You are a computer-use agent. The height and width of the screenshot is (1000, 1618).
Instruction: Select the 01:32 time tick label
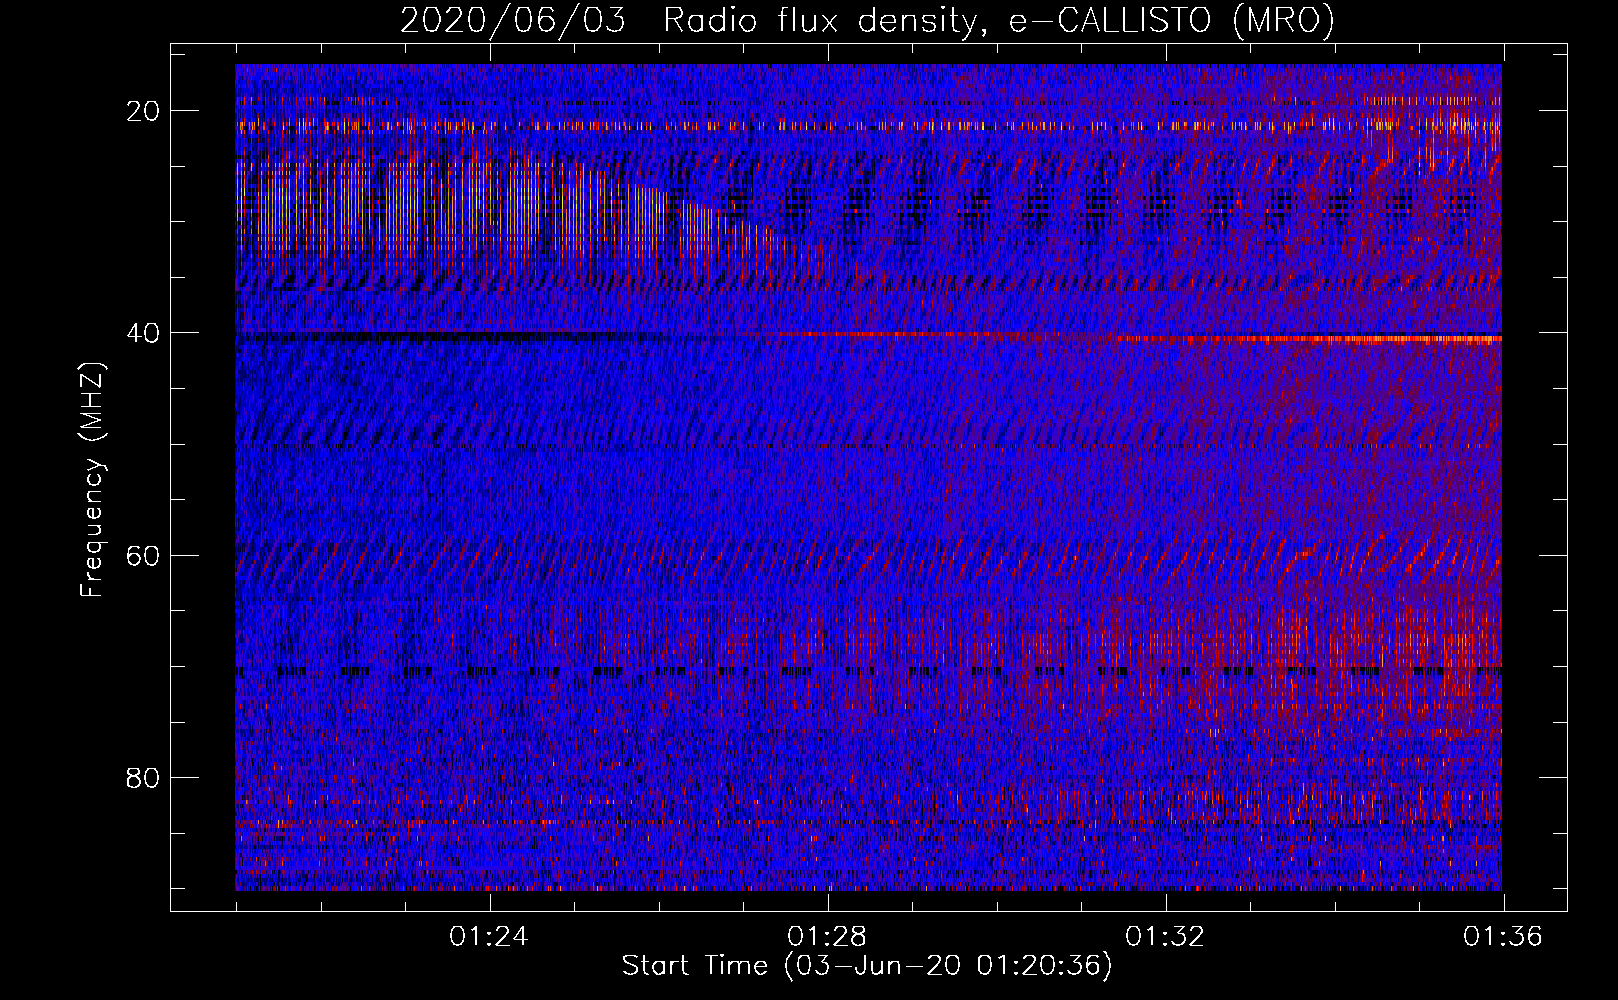(1165, 937)
